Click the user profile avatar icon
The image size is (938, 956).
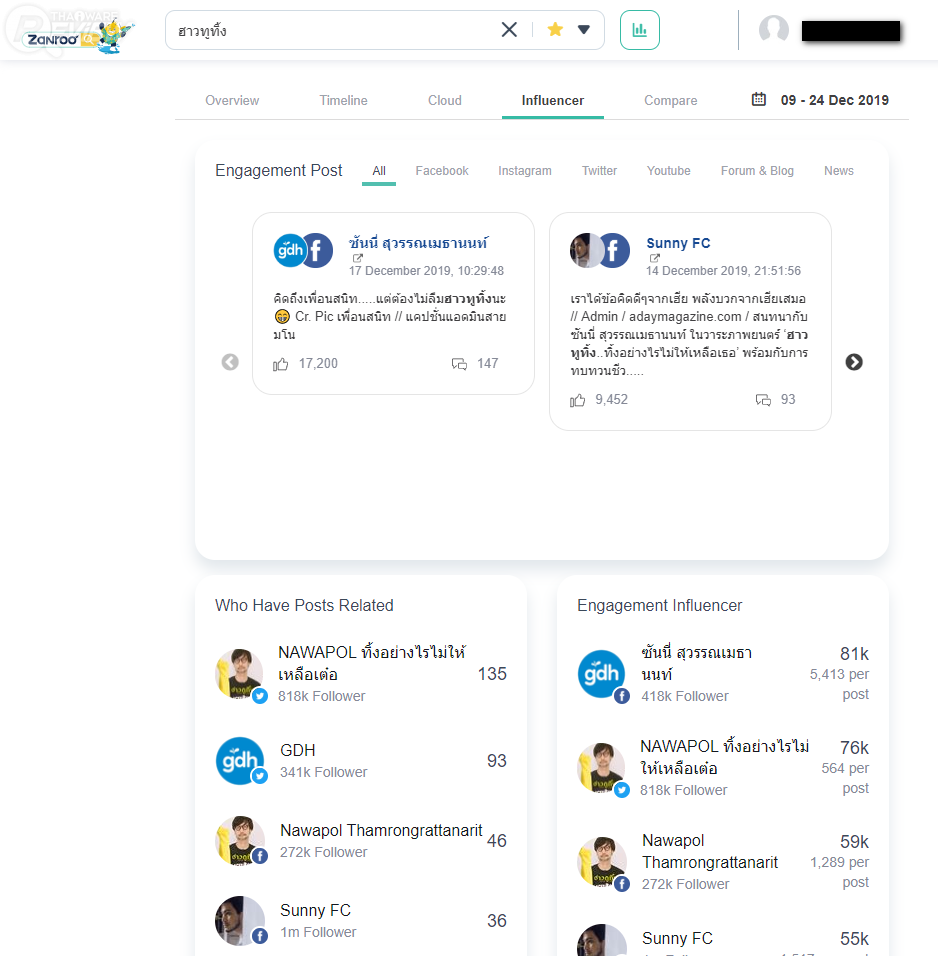773,29
